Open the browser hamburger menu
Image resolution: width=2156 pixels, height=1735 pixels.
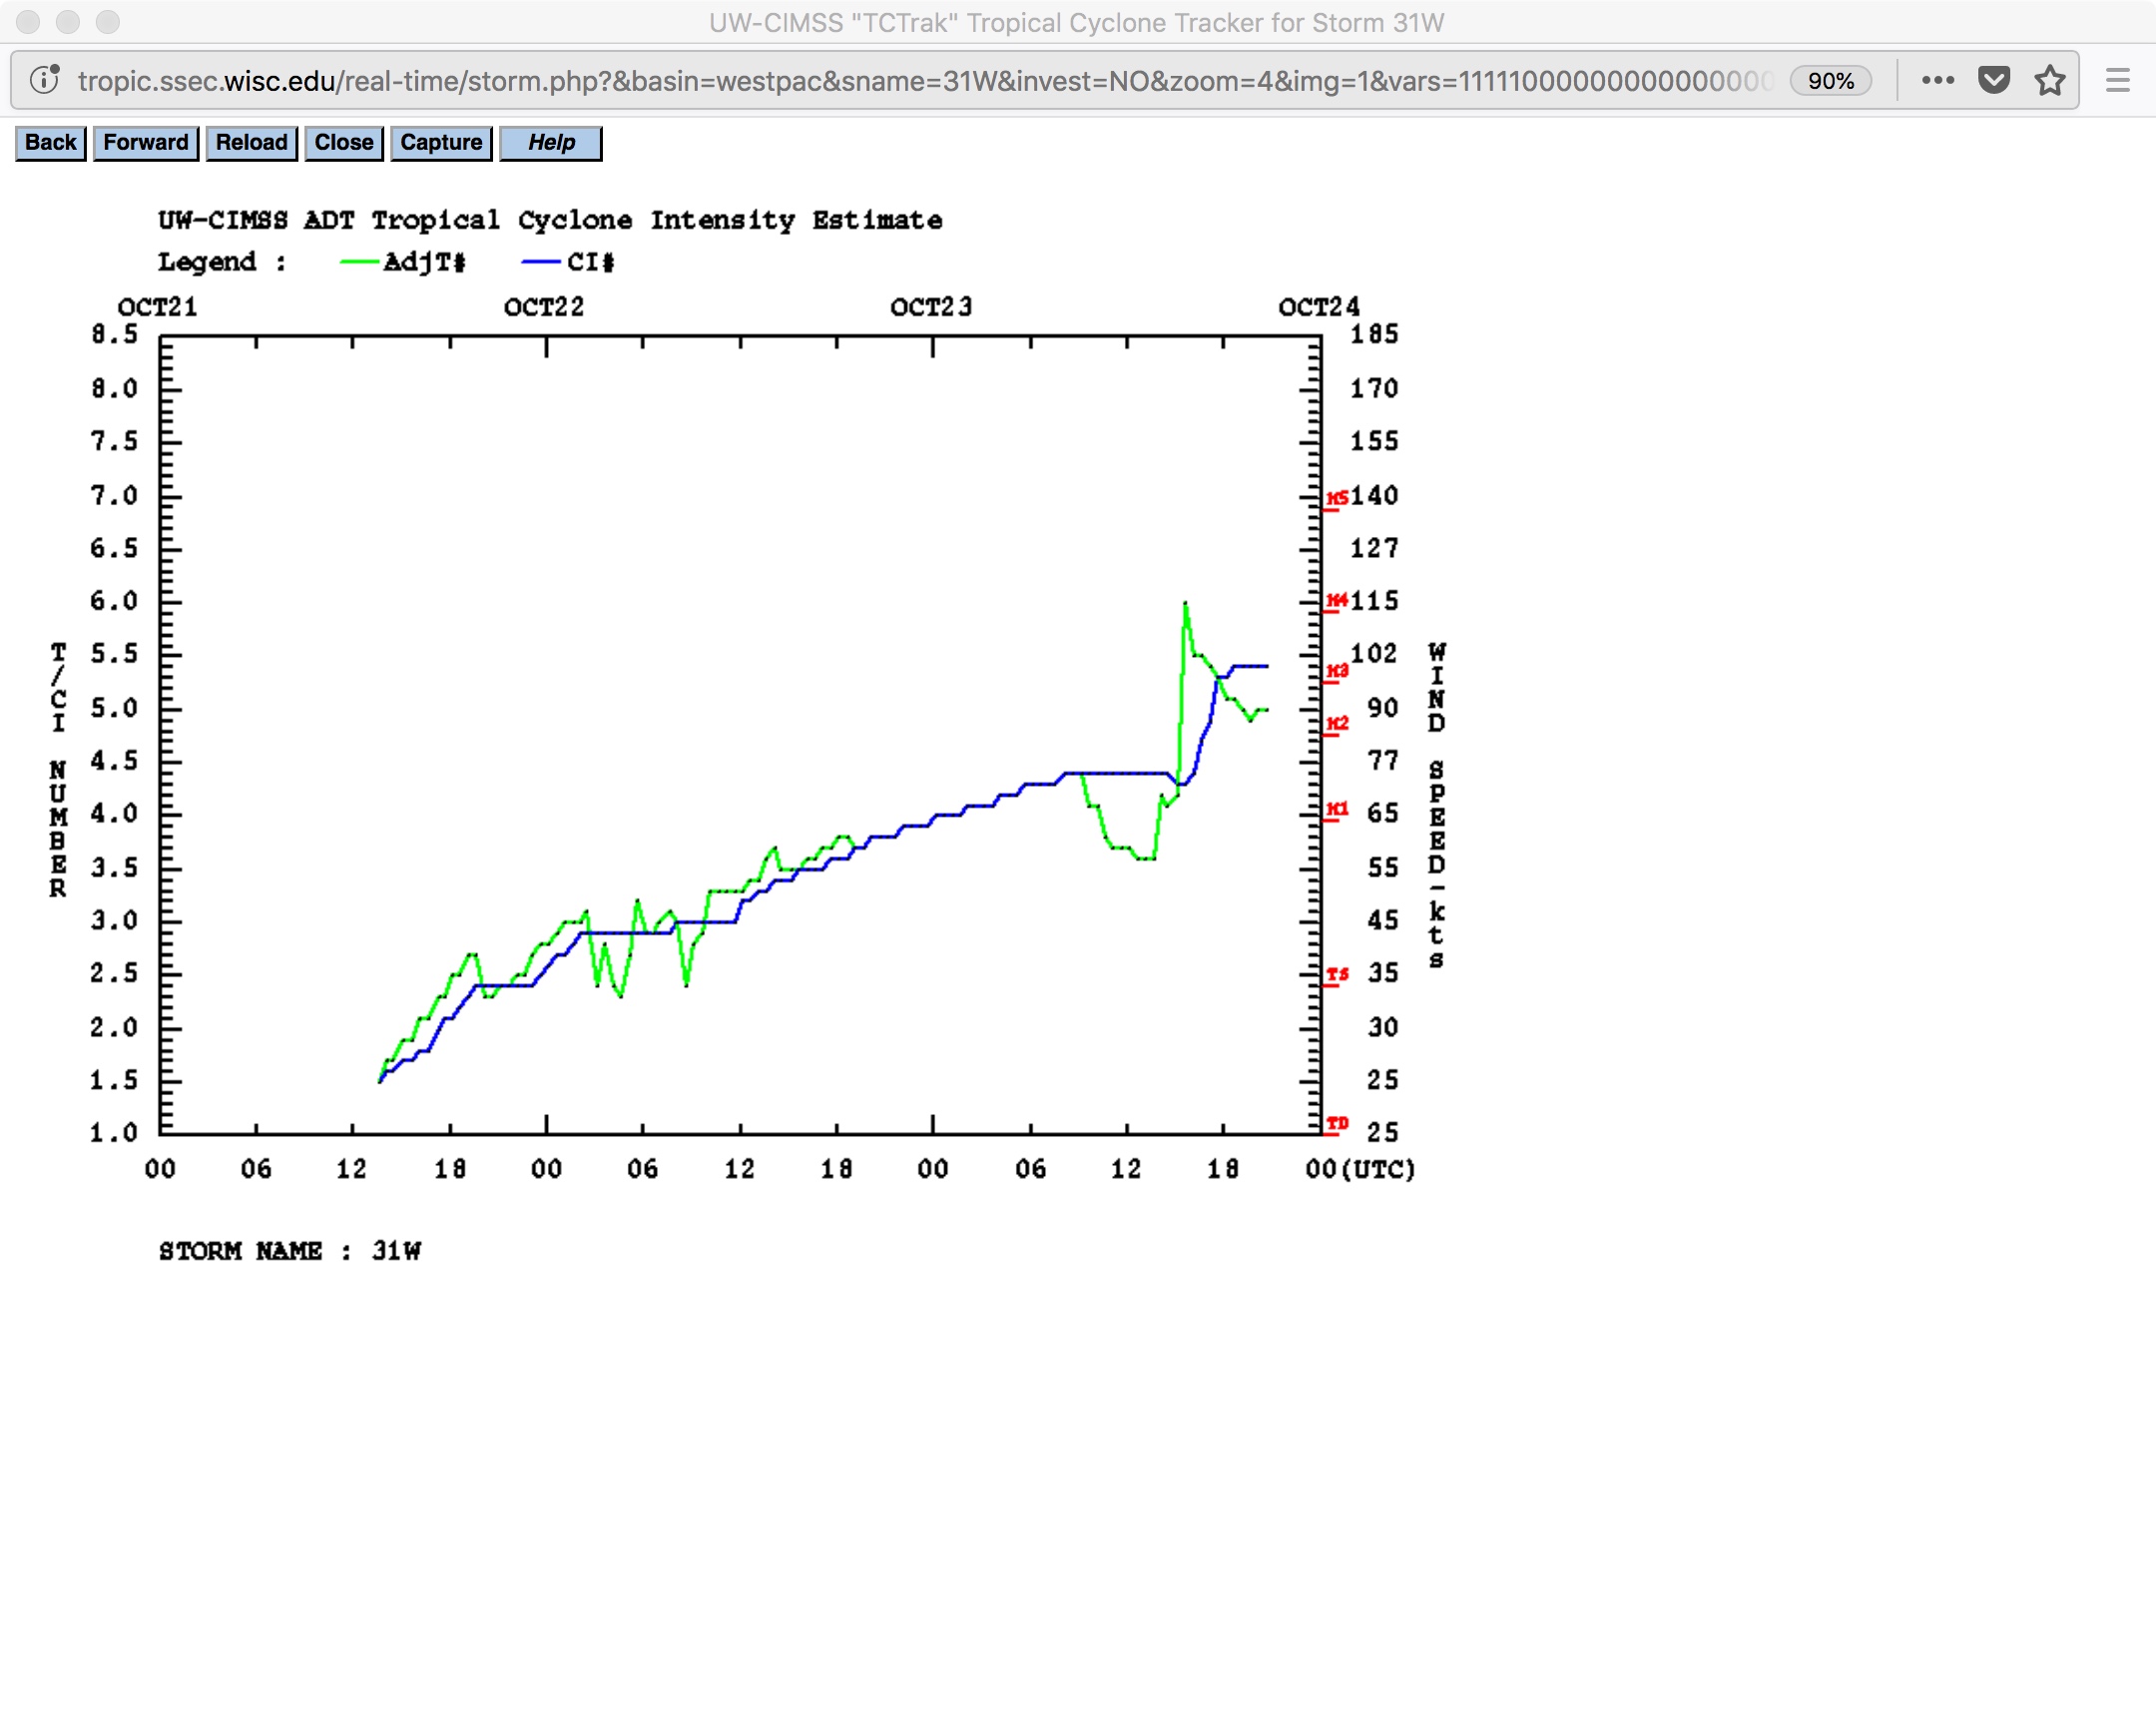click(2118, 80)
